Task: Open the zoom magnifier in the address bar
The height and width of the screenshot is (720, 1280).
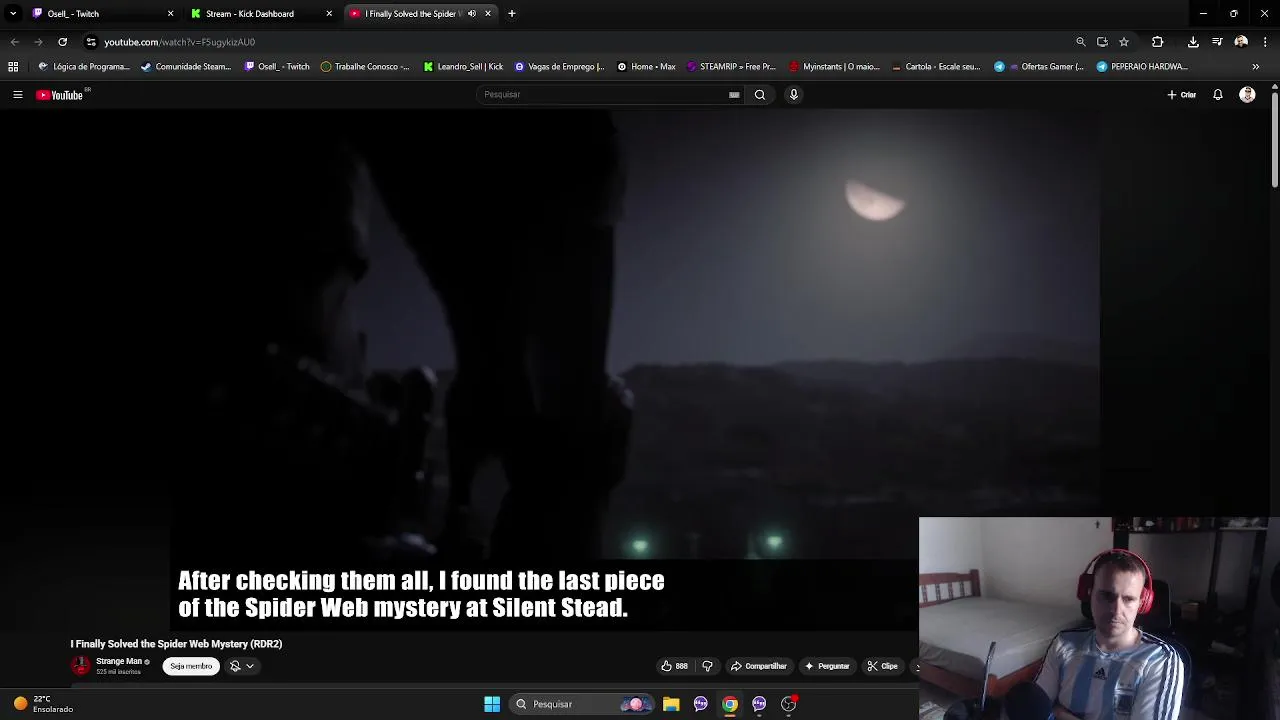Action: (1081, 42)
